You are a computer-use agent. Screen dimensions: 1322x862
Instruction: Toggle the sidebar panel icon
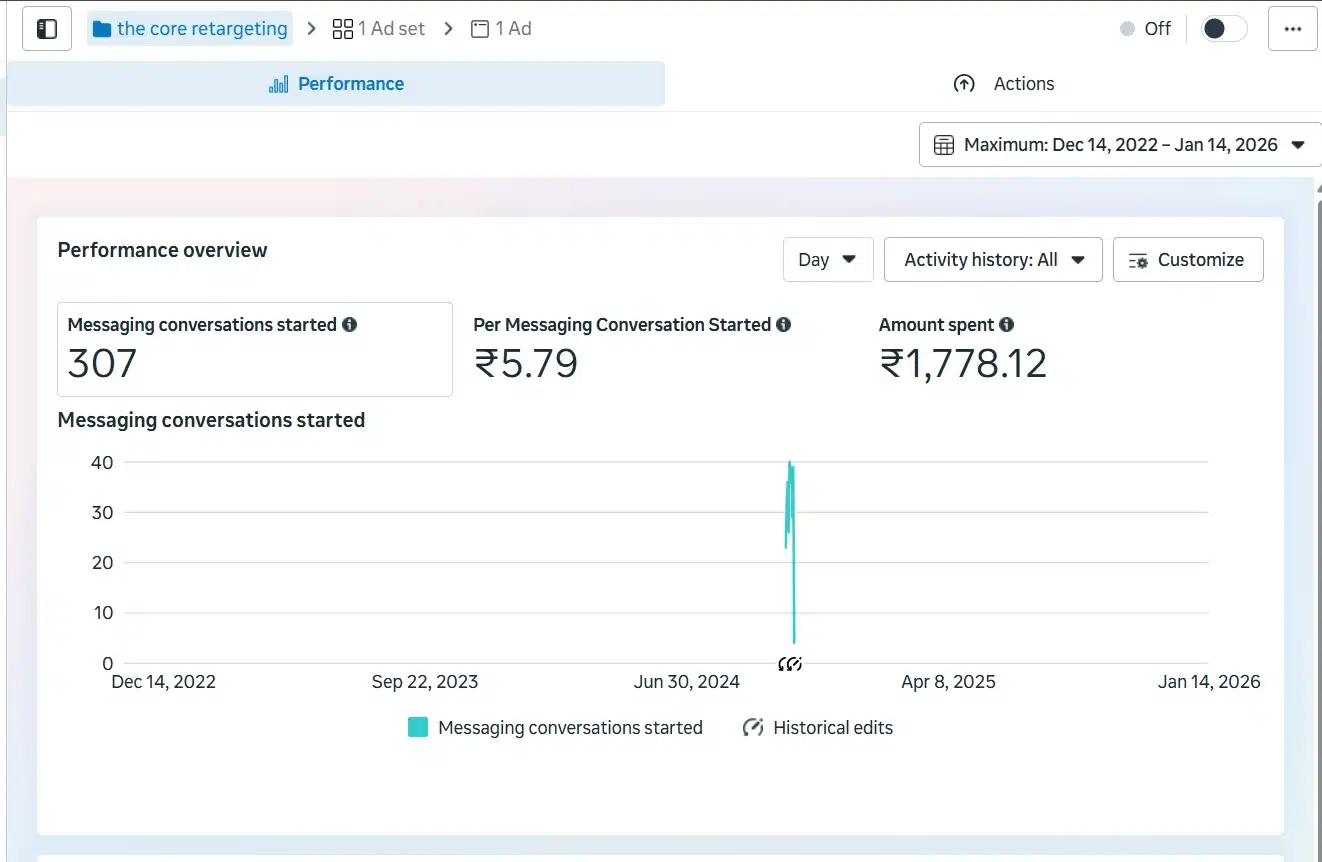(47, 29)
